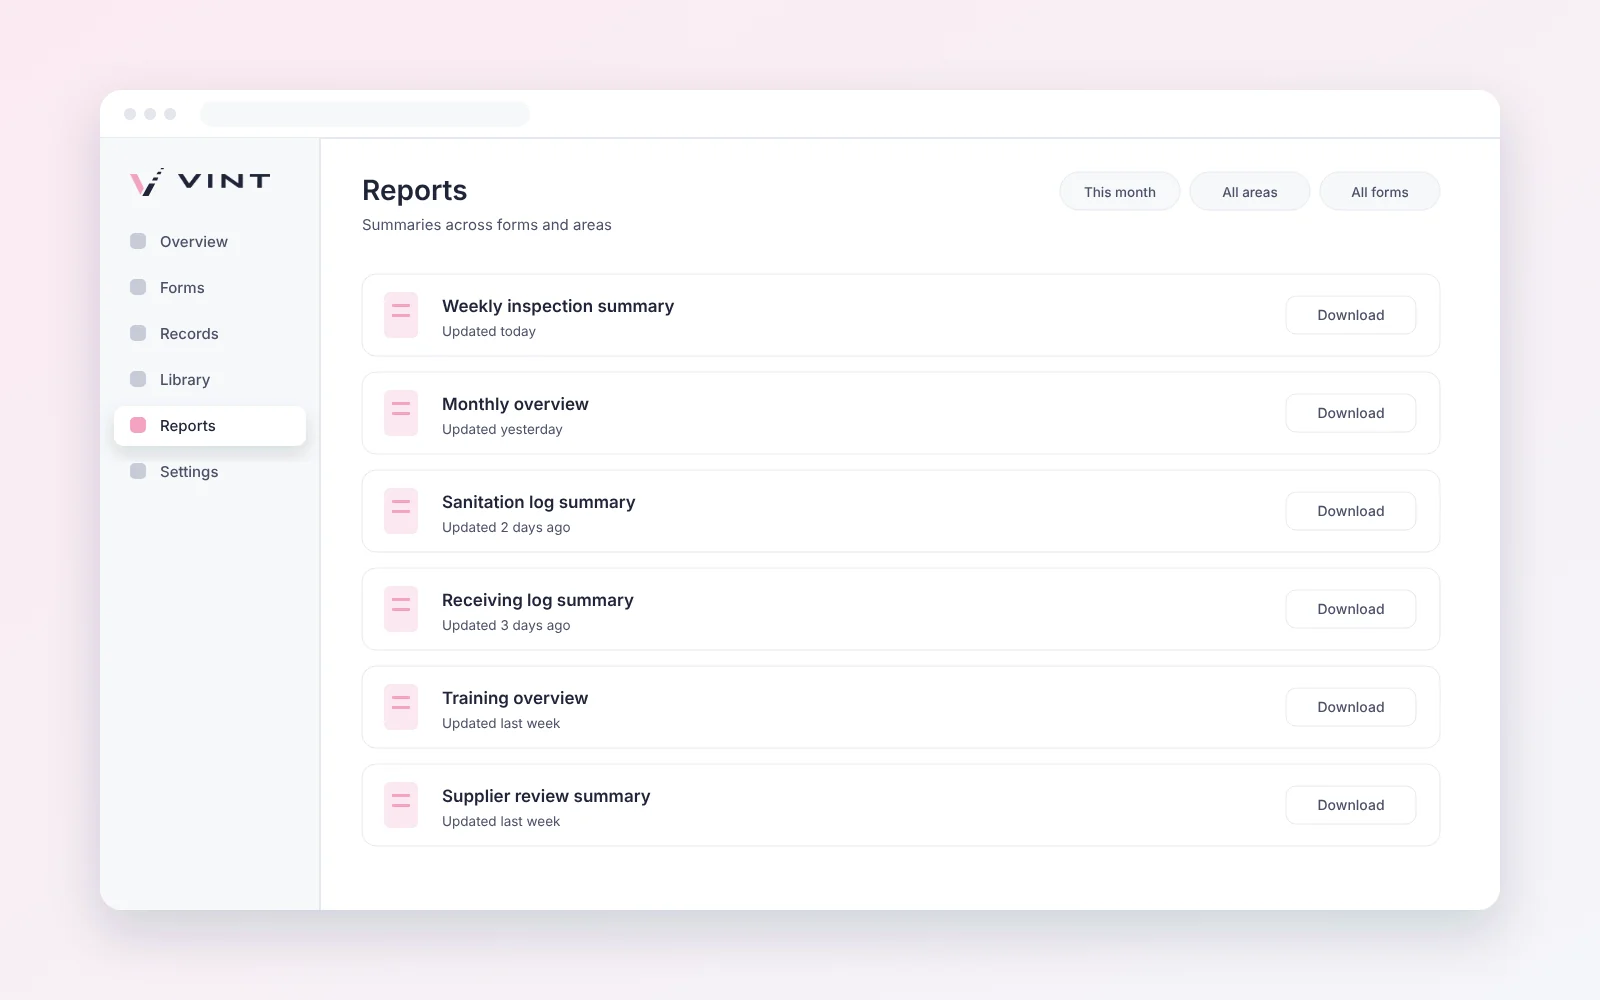1600x1000 pixels.
Task: Click the Weekly inspection summary title
Action: 558,306
